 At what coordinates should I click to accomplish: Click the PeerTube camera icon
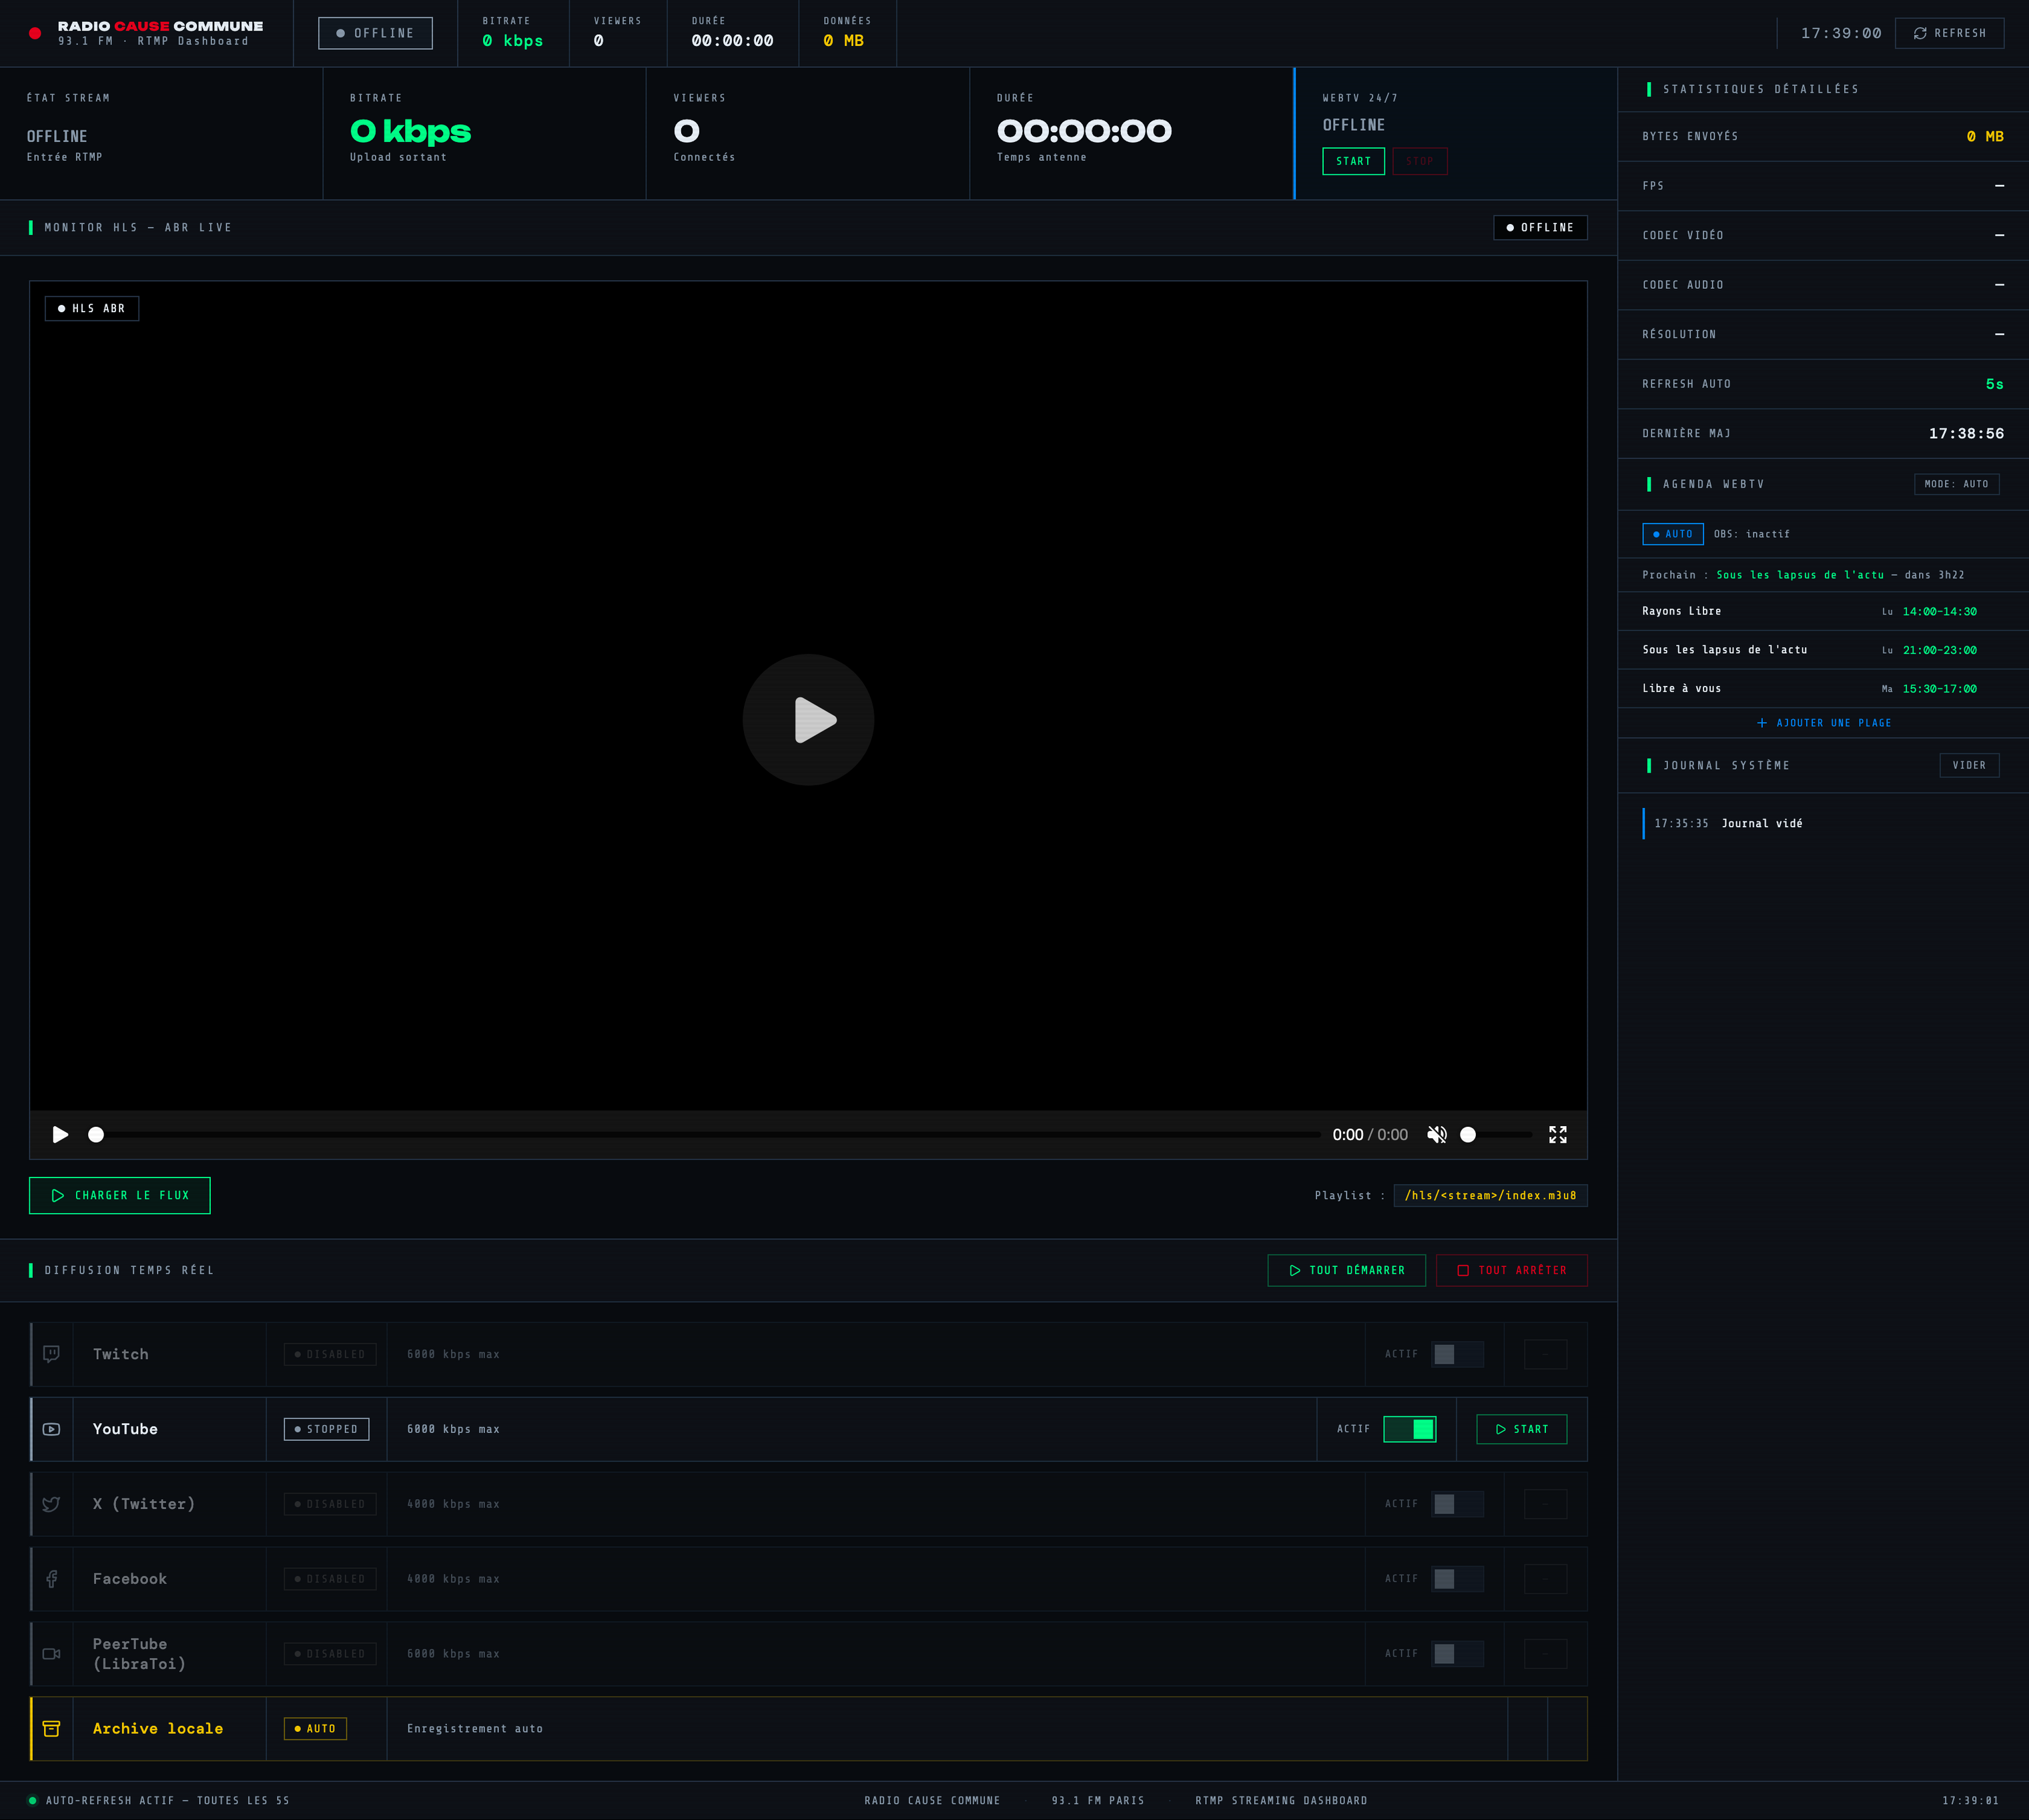click(x=51, y=1654)
